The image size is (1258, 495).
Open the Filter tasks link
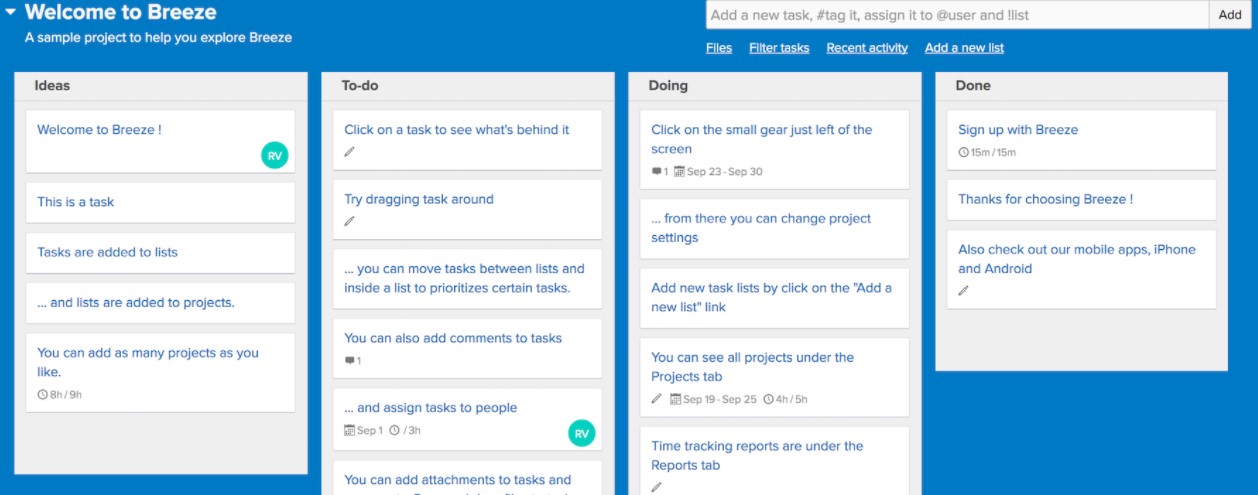coord(779,48)
